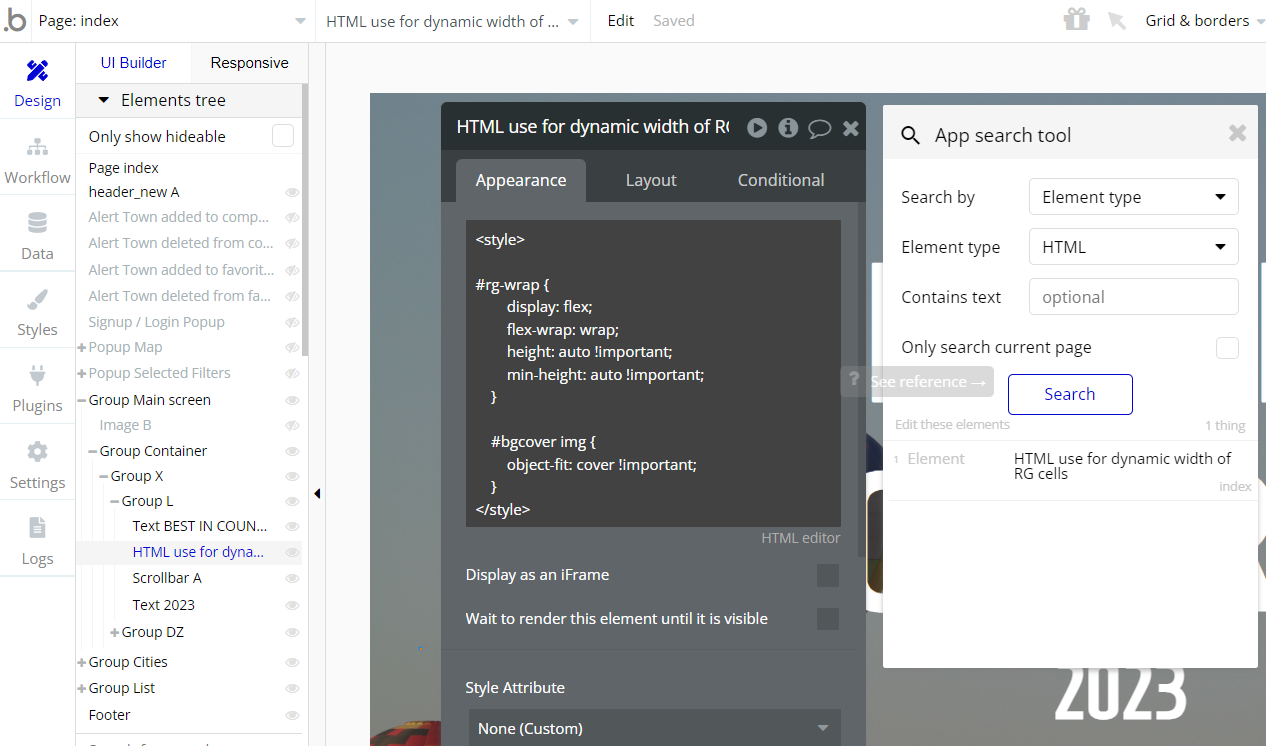Collapse the Group Main screen tree node
This screenshot has height=746, width=1266.
pyautogui.click(x=82, y=400)
